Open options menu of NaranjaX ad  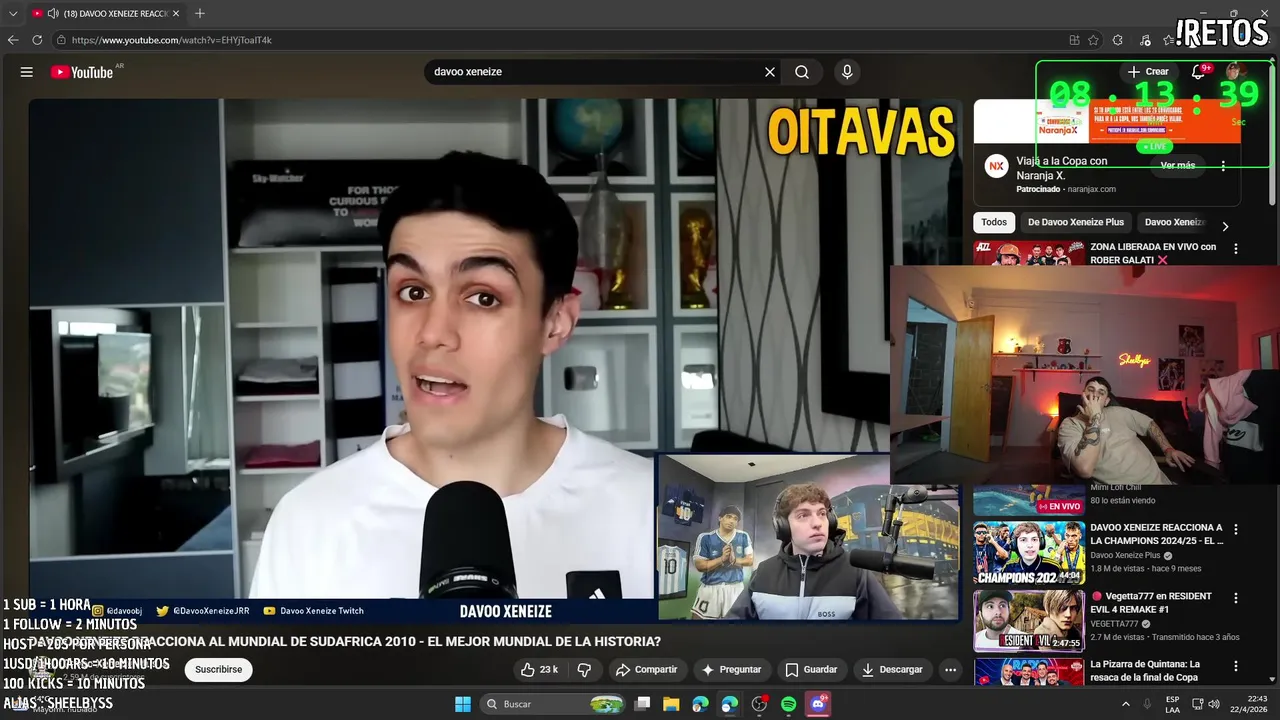[1223, 165]
